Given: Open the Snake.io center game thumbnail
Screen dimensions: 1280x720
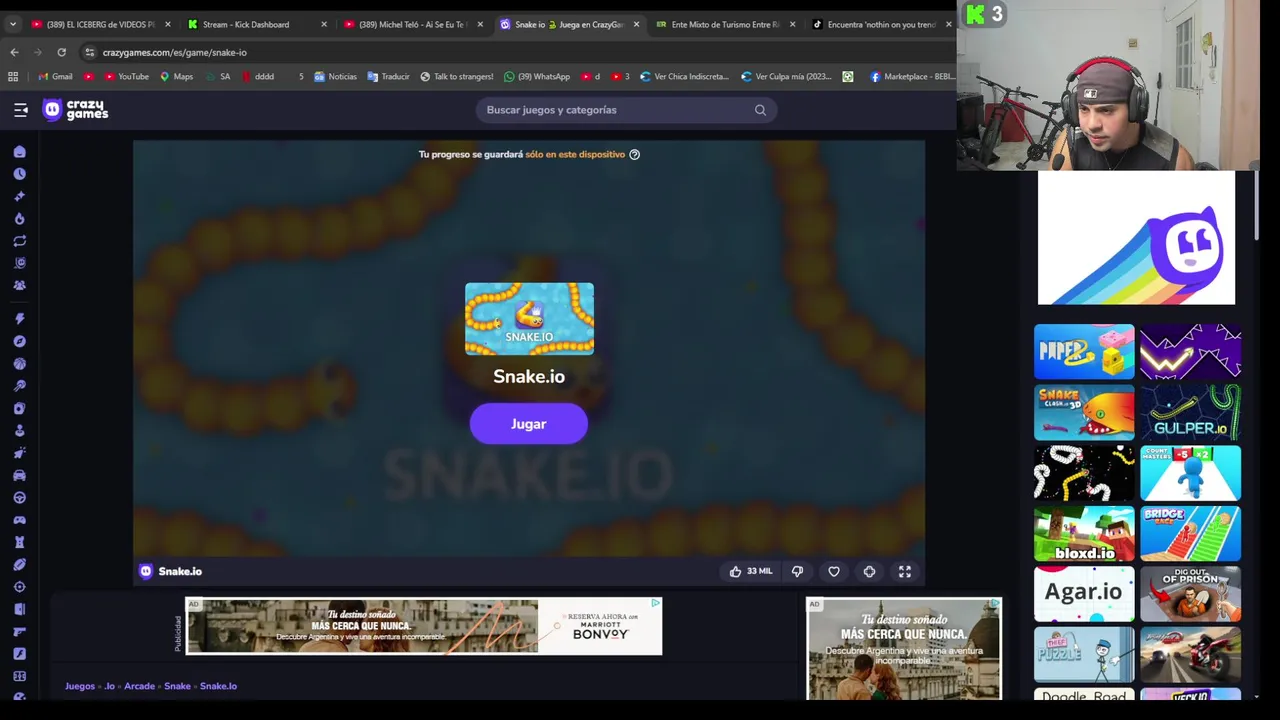Looking at the screenshot, I should tap(529, 319).
